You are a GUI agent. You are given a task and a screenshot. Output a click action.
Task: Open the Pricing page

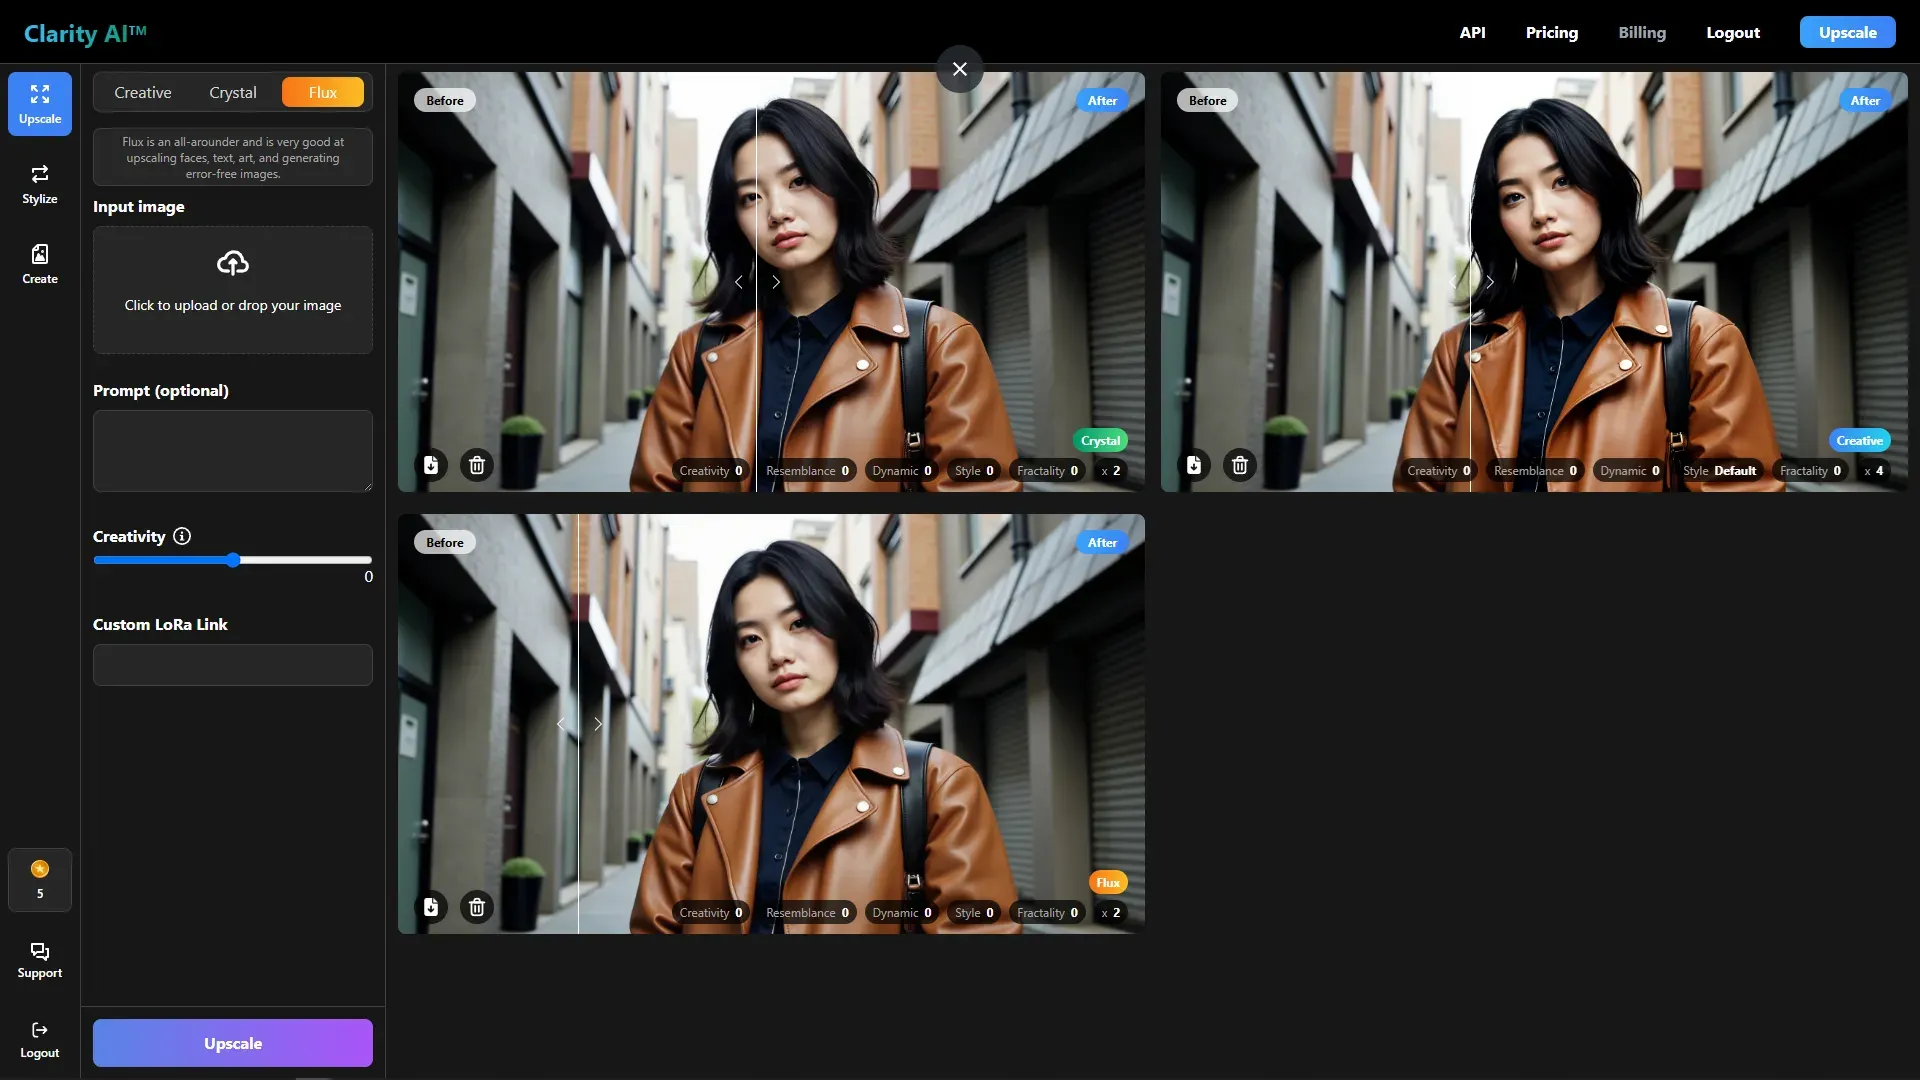coord(1551,32)
